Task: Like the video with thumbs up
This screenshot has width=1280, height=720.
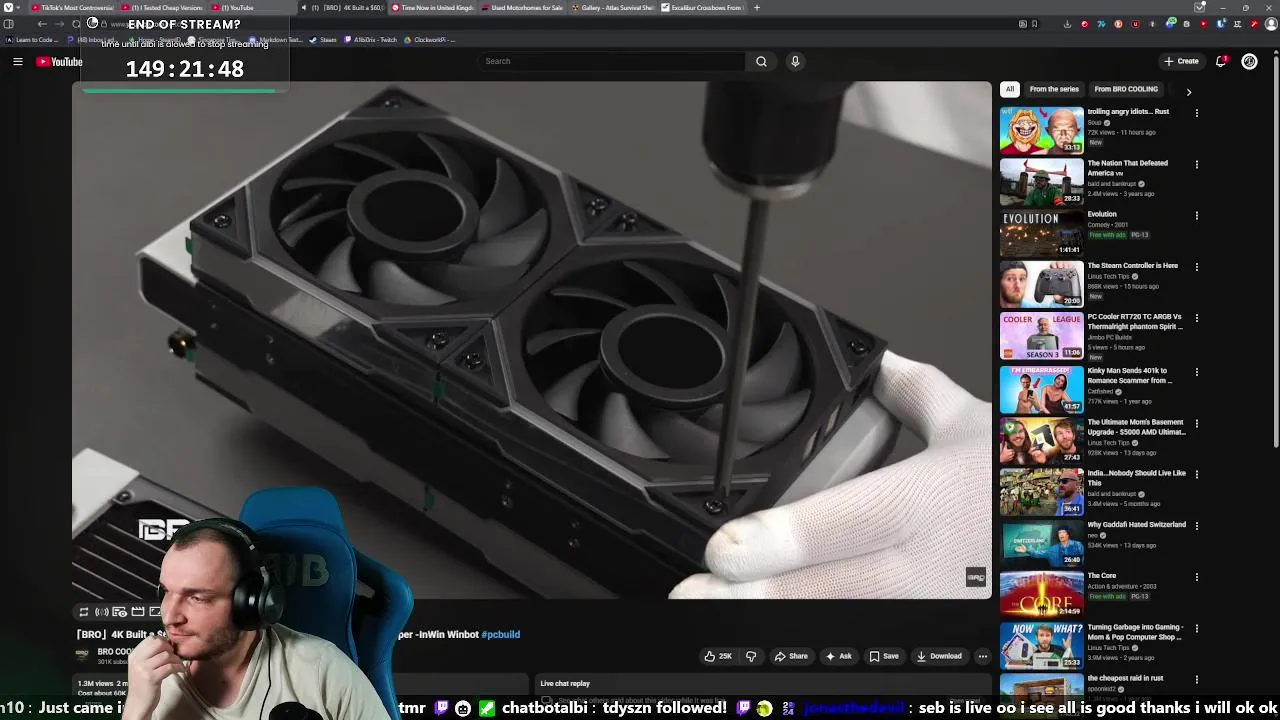Action: [x=710, y=656]
